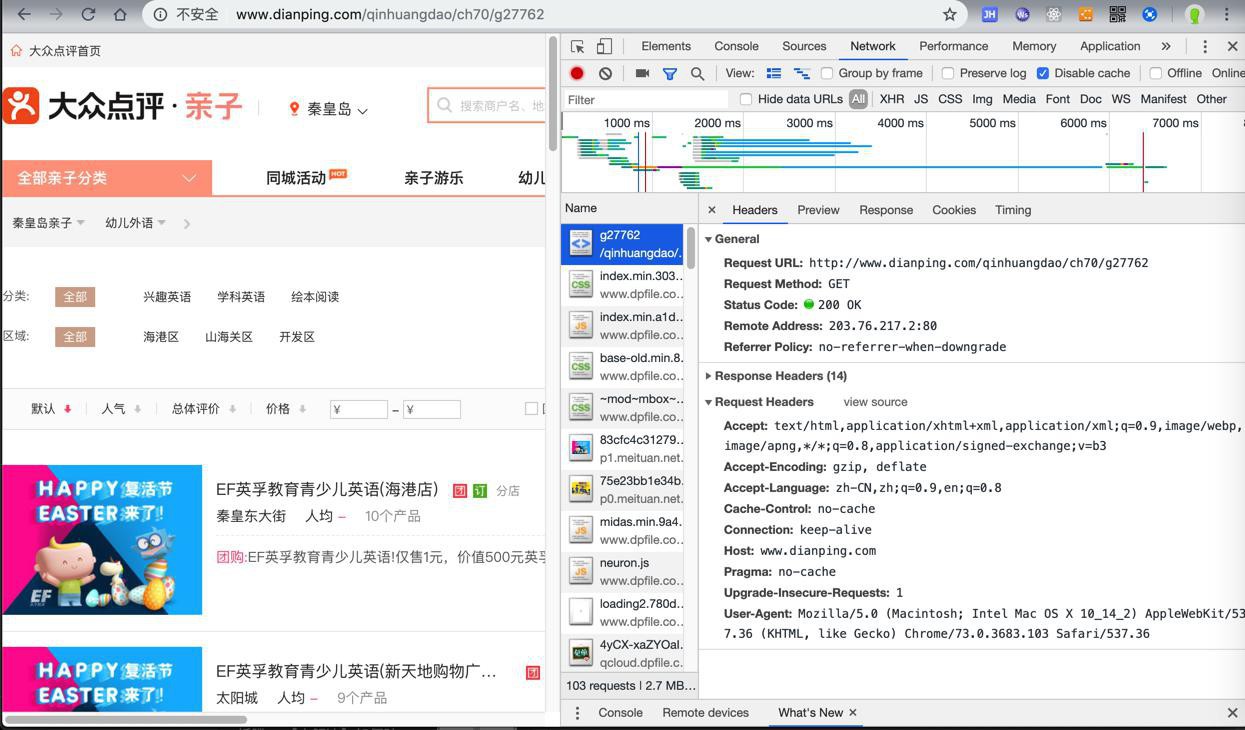Open the Cookies tab for request
Screen dimensions: 1245x730
click(x=954, y=210)
